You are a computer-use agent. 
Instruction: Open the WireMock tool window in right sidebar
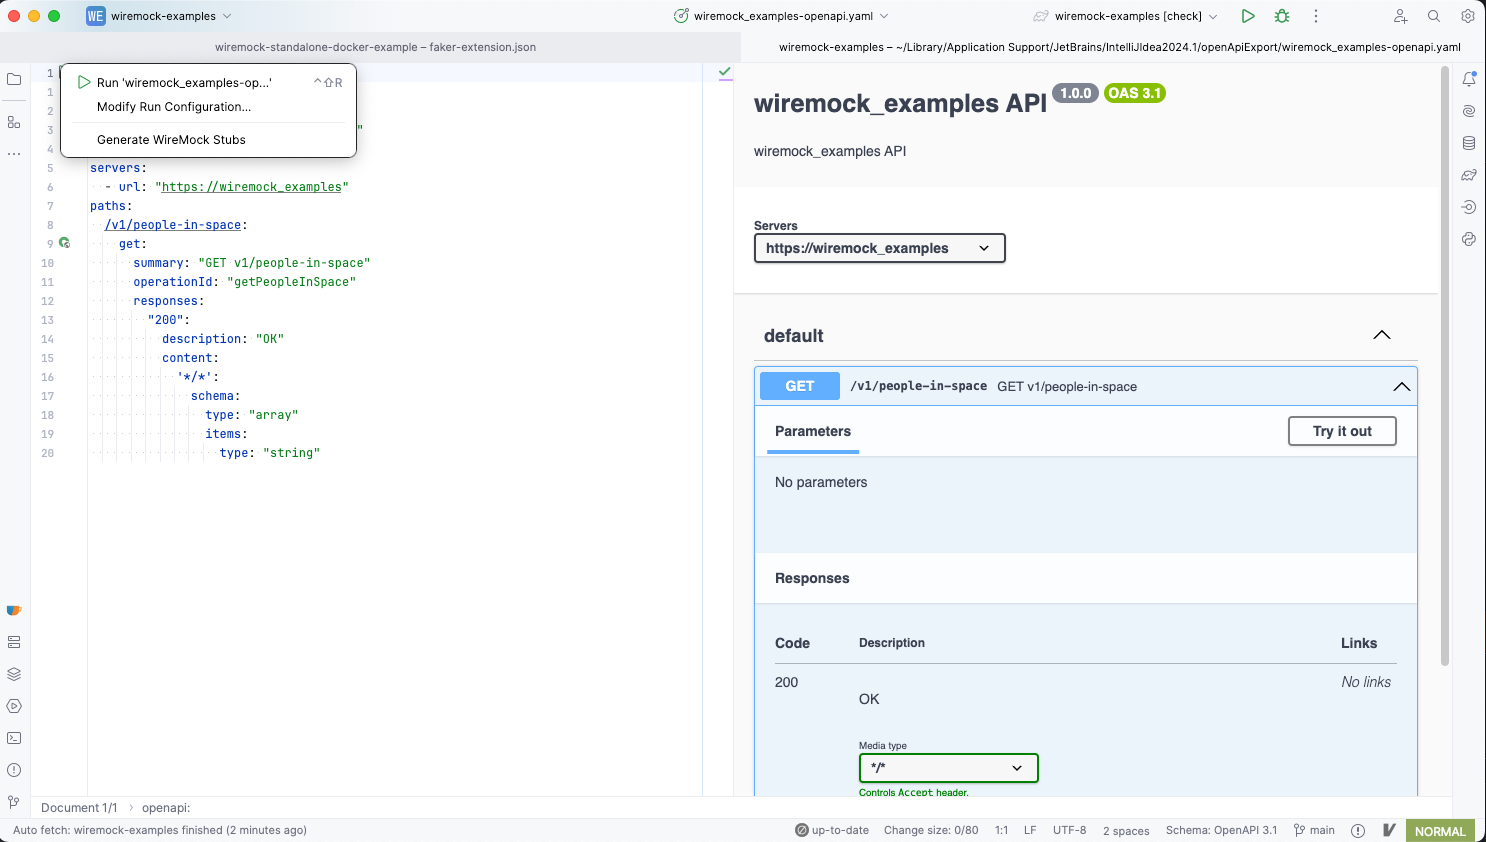pos(1469,175)
